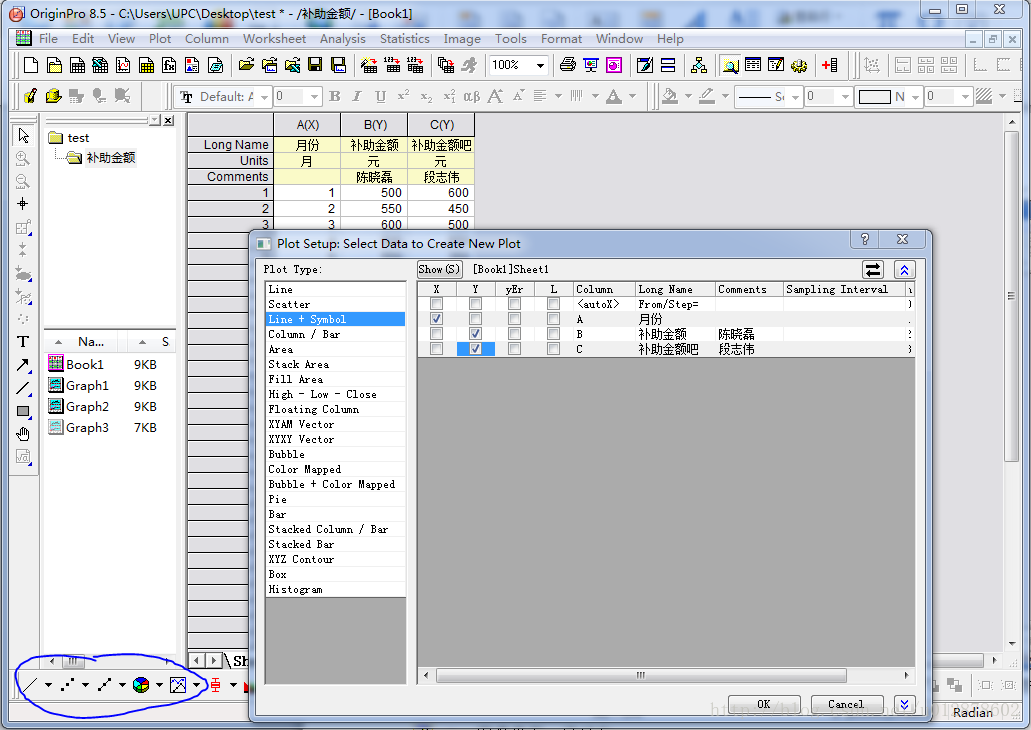This screenshot has width=1031, height=730.
Task: Check L checkbox for column C
Action: [x=554, y=349]
